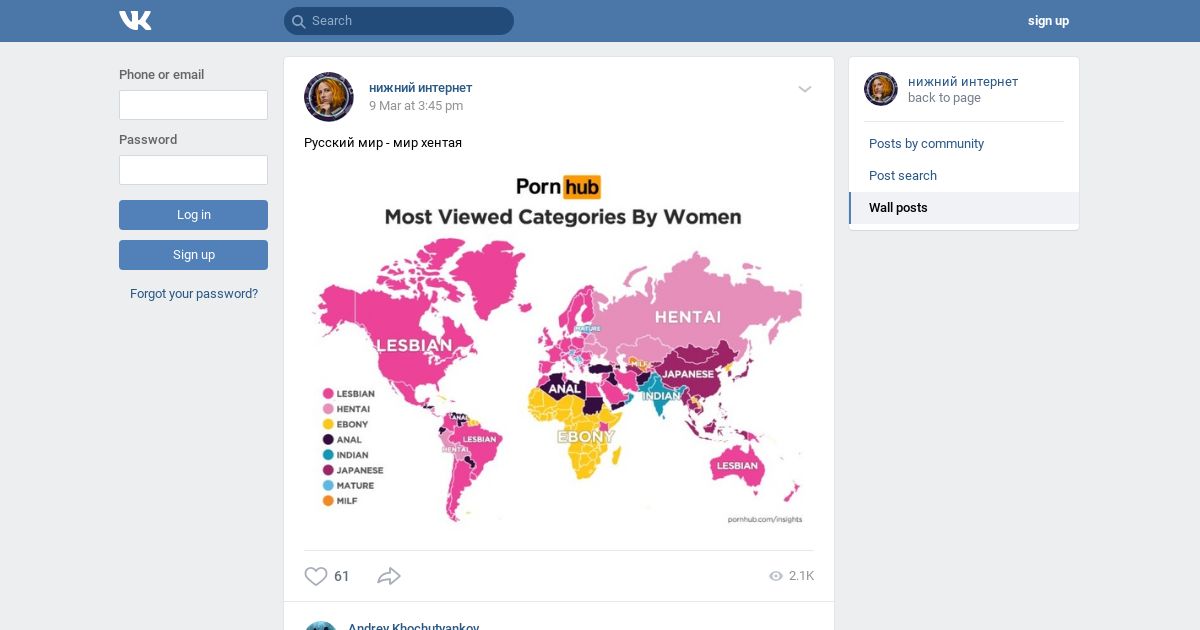Focus the top Search field
Viewport: 1200px width, 630px height.
click(399, 21)
